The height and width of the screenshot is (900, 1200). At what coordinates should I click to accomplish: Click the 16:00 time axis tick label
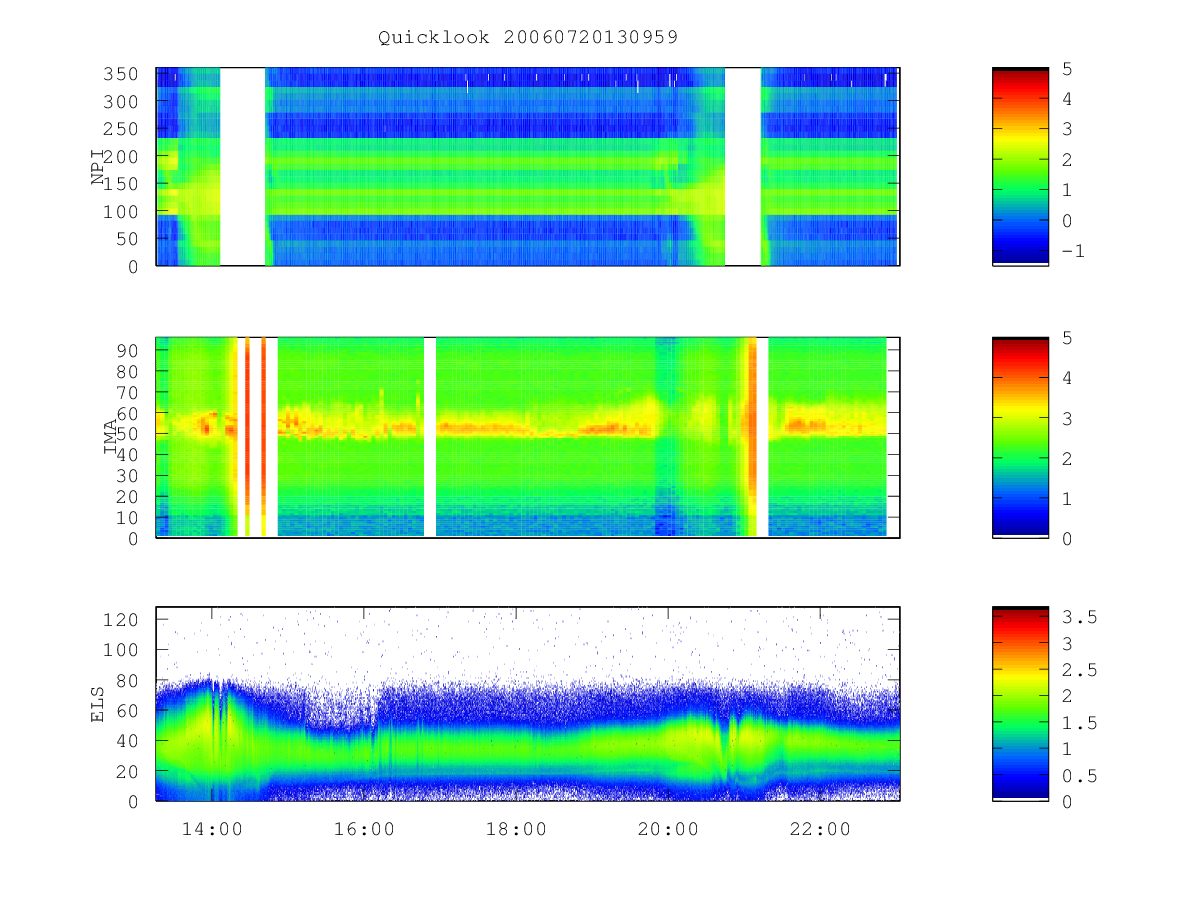coord(365,829)
